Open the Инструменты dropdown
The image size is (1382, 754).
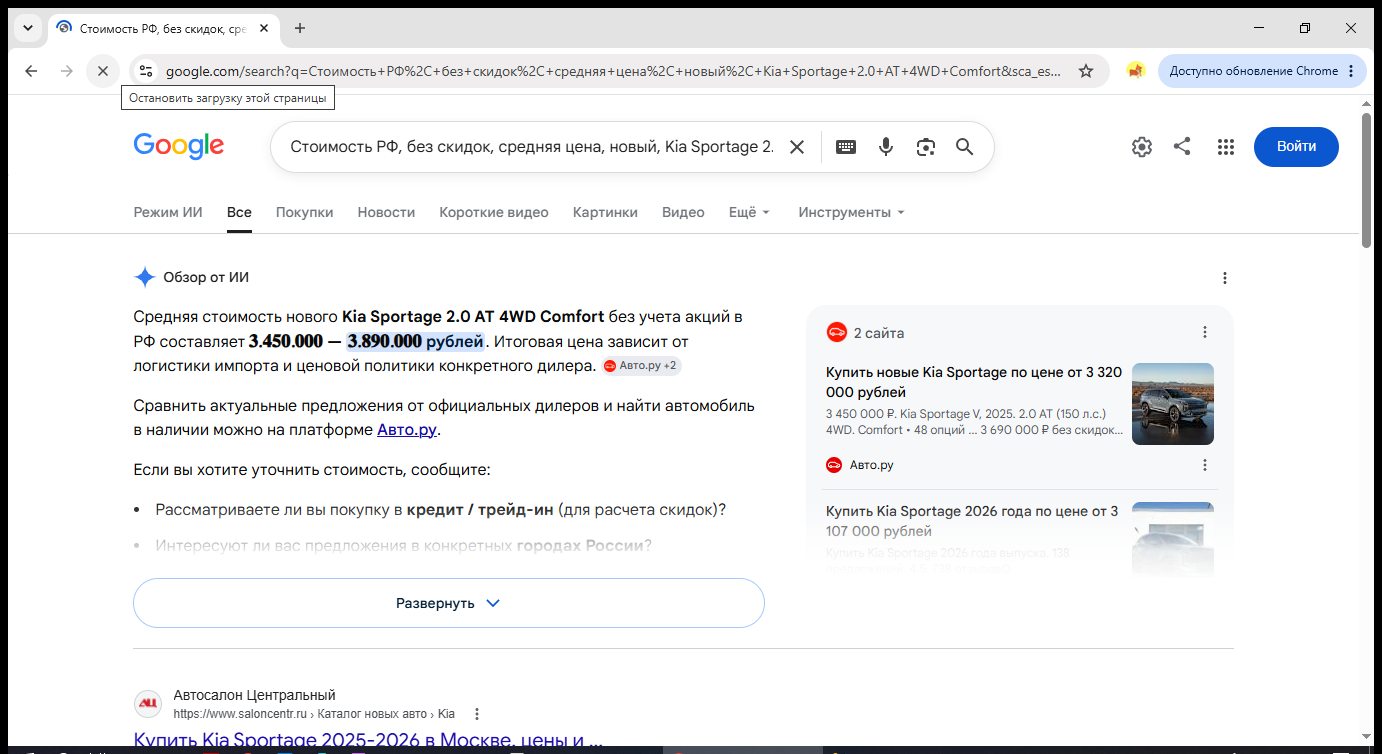851,212
